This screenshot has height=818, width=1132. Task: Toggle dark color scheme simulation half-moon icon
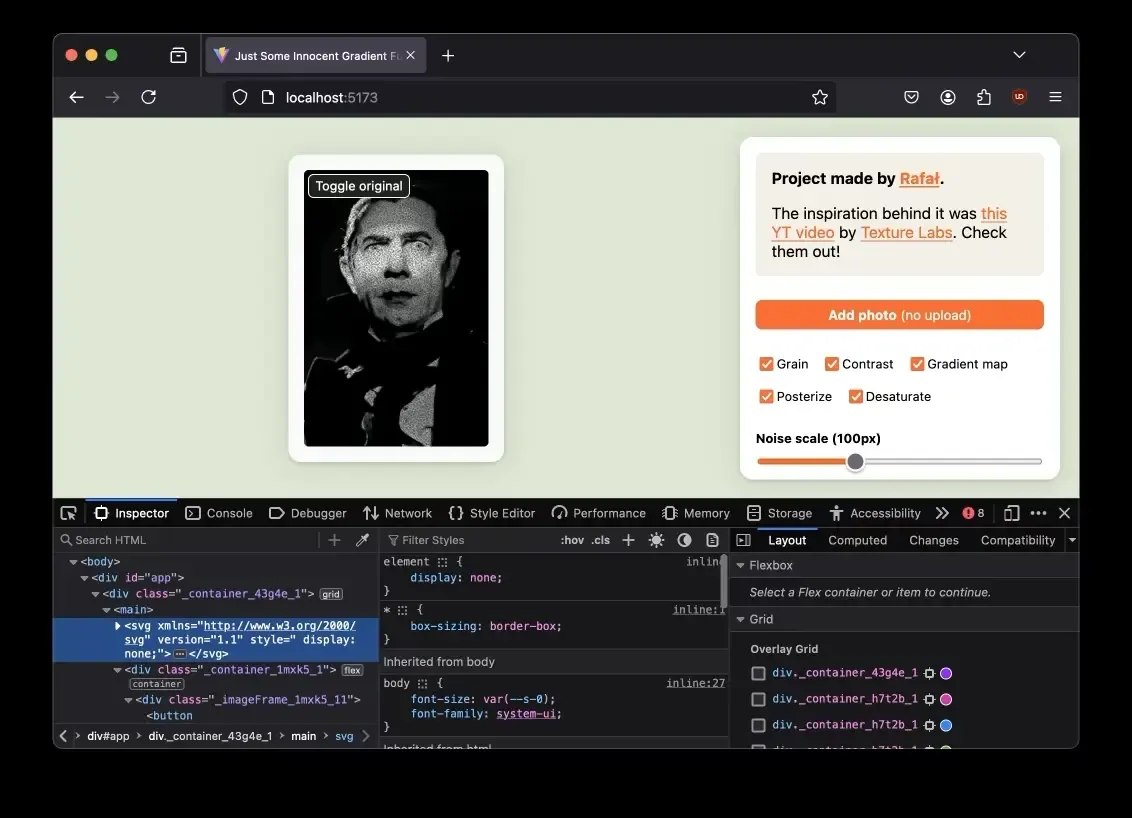click(684, 540)
